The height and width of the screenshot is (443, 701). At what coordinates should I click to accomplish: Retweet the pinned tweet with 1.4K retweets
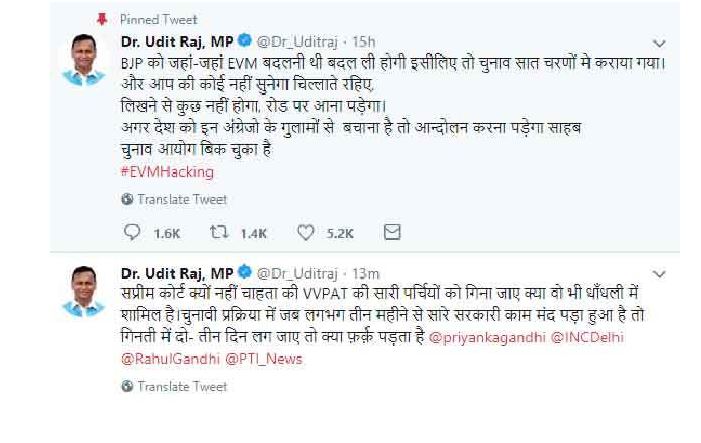pos(219,232)
